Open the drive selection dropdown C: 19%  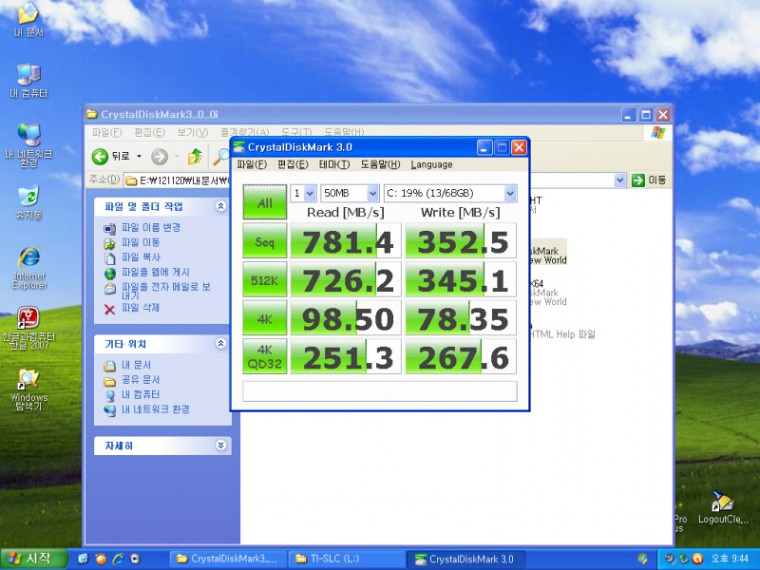450,193
